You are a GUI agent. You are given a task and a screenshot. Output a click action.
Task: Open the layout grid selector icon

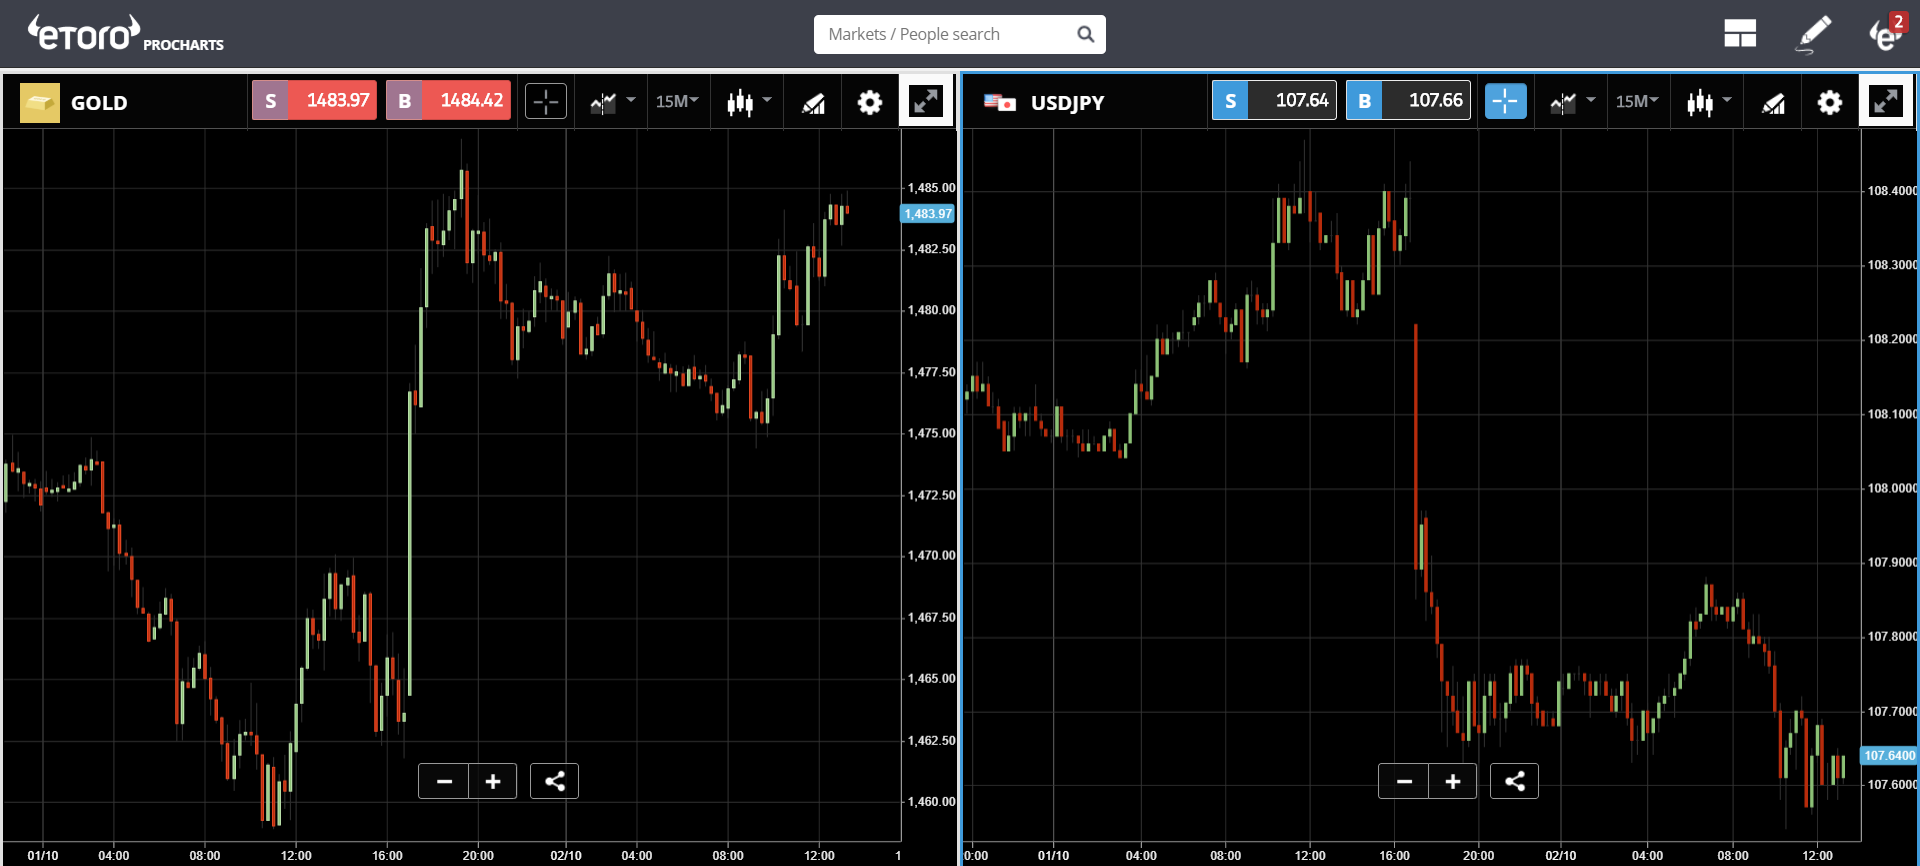click(x=1740, y=34)
